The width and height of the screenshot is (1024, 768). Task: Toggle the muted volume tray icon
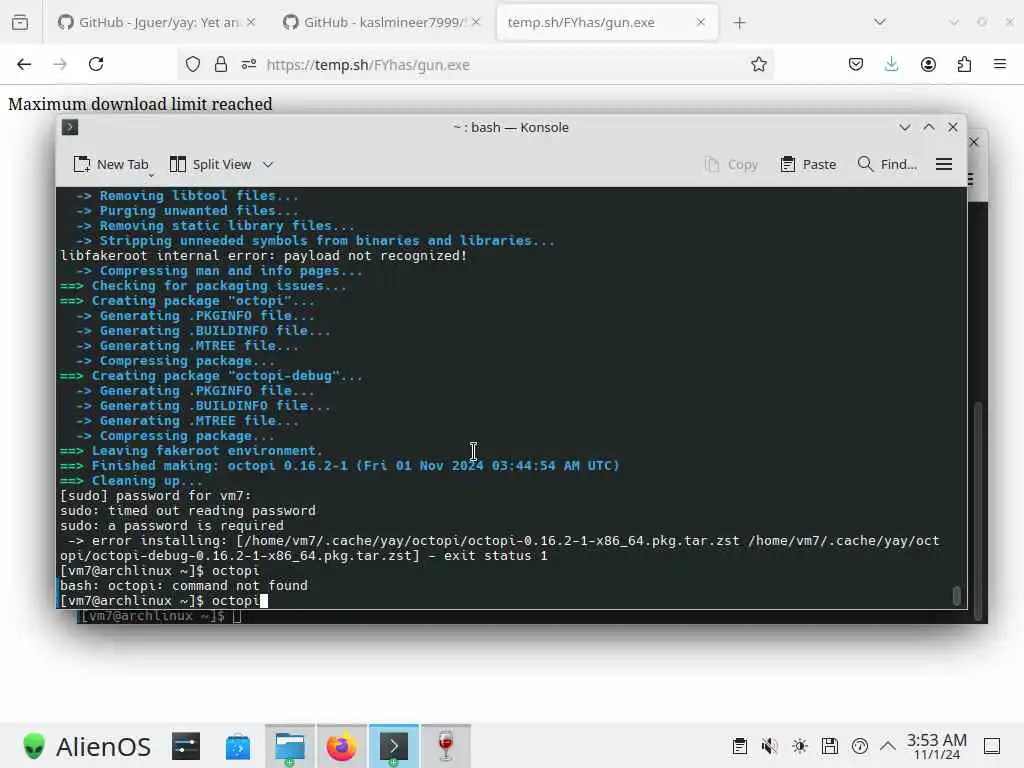770,746
